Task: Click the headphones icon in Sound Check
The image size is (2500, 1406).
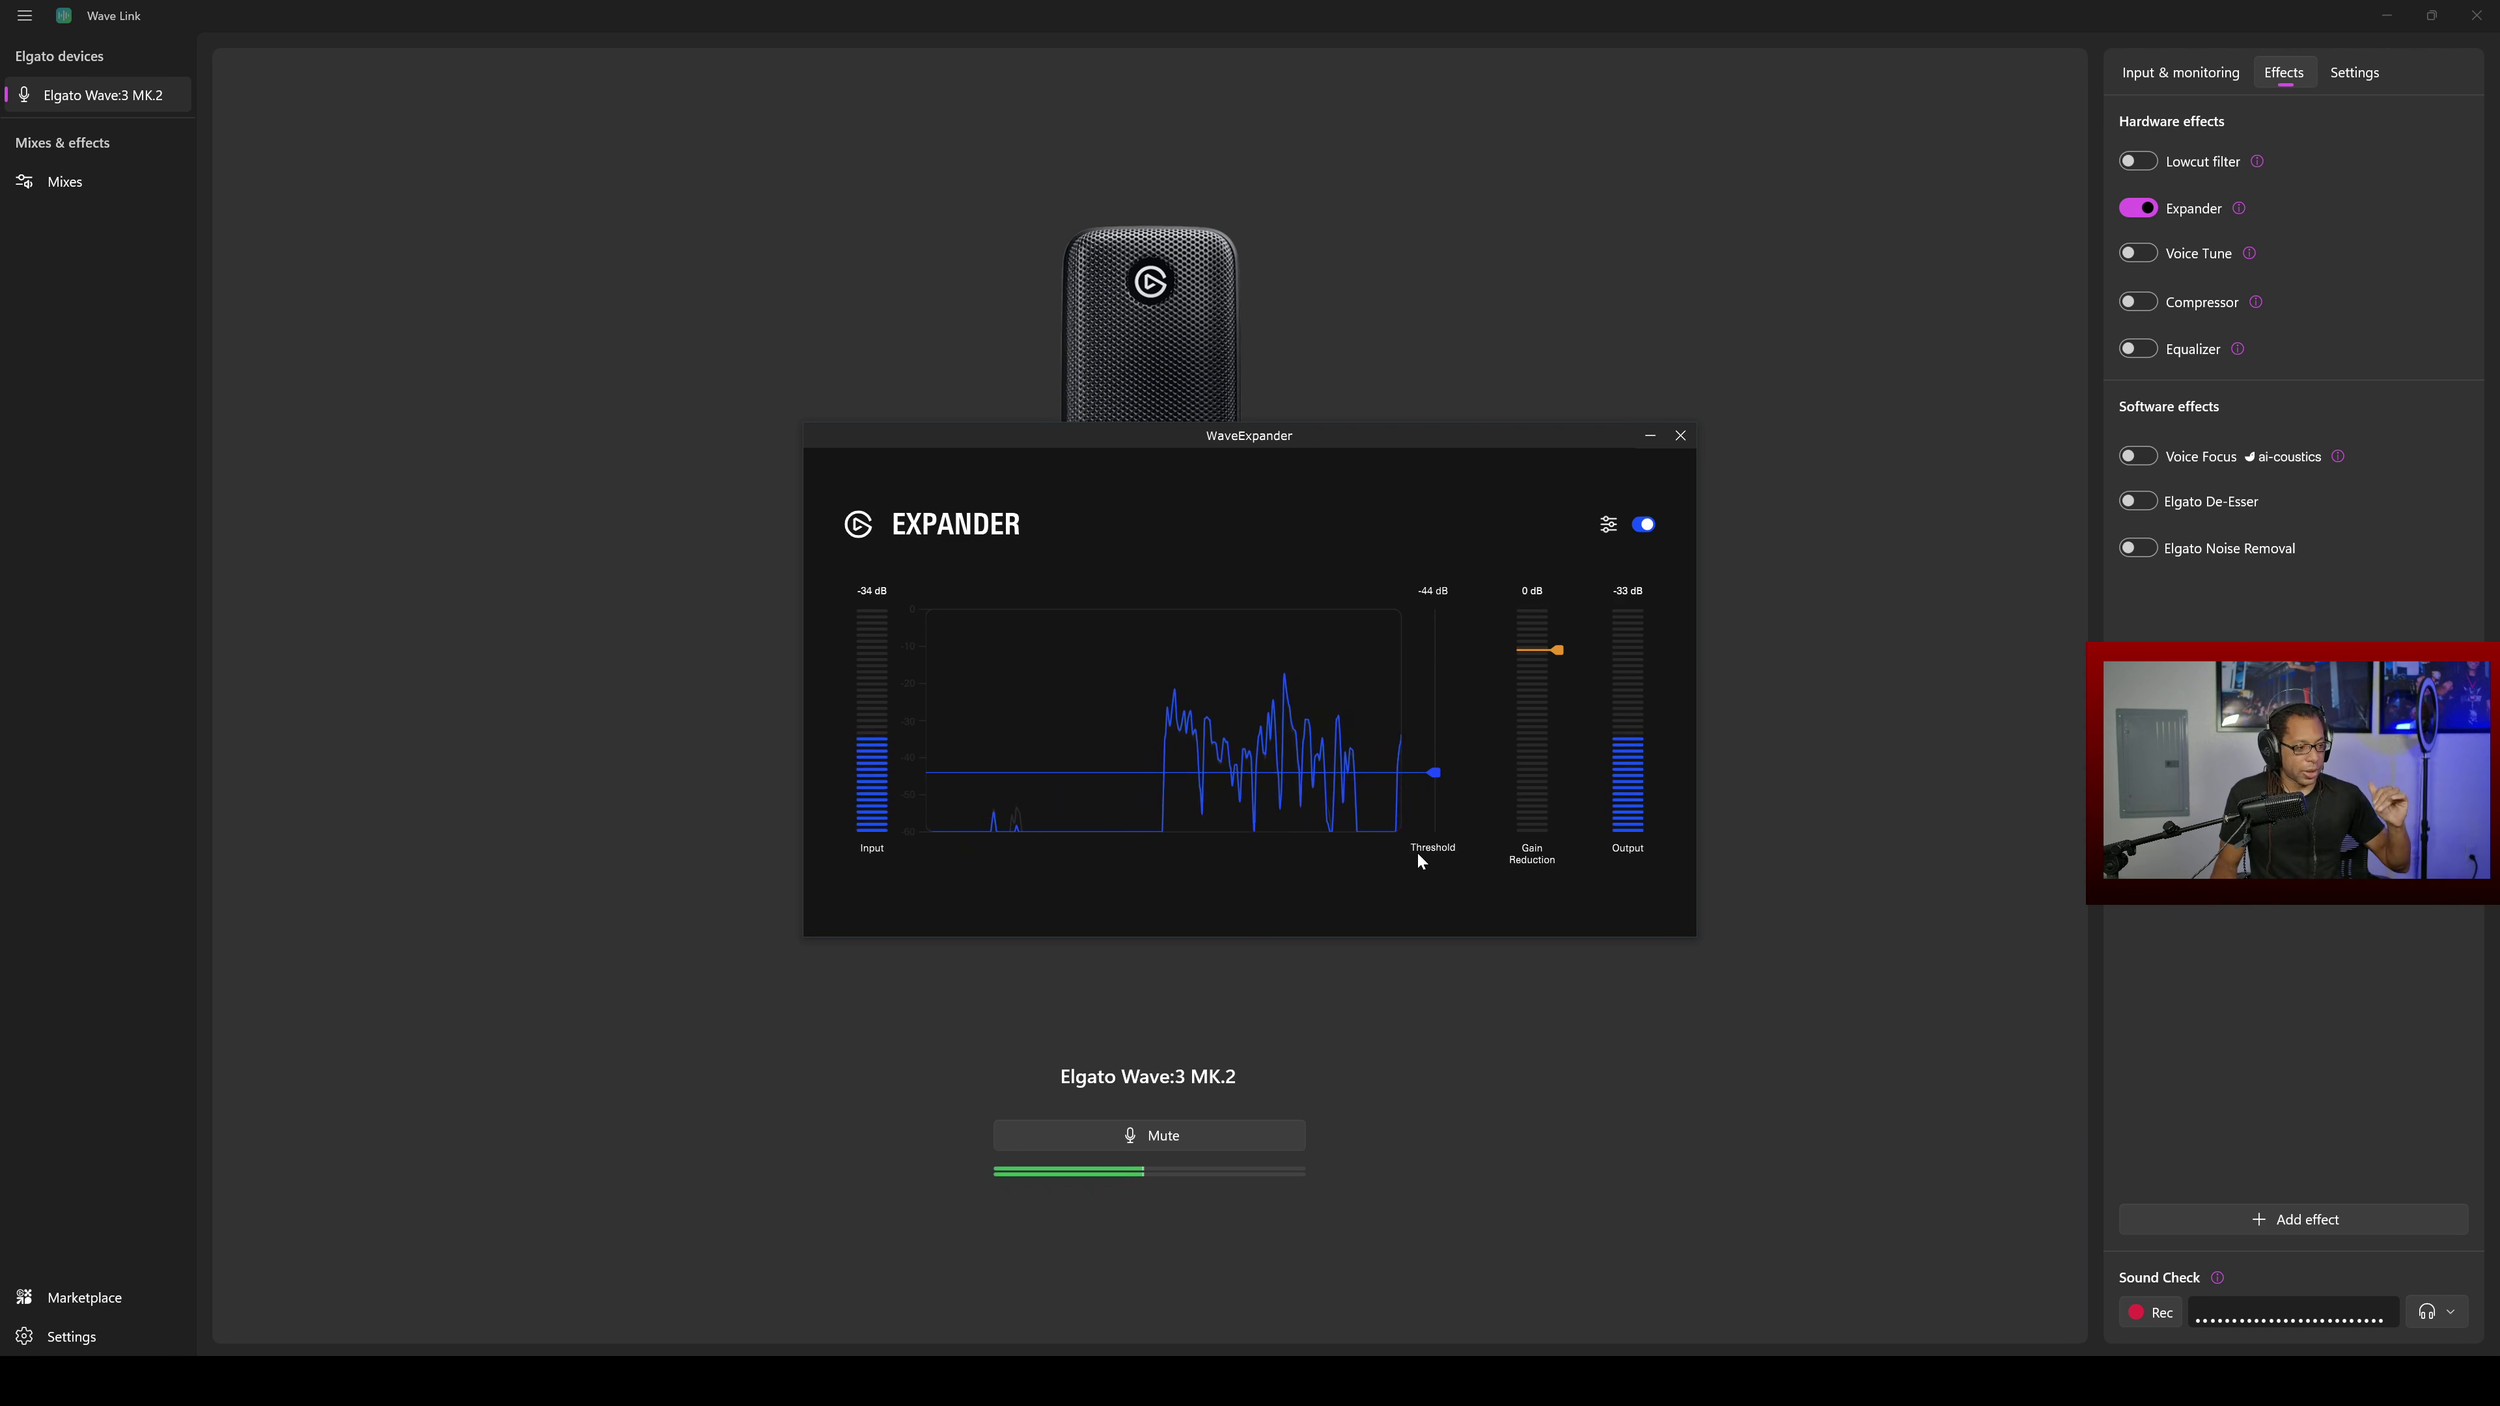Action: 2426,1312
